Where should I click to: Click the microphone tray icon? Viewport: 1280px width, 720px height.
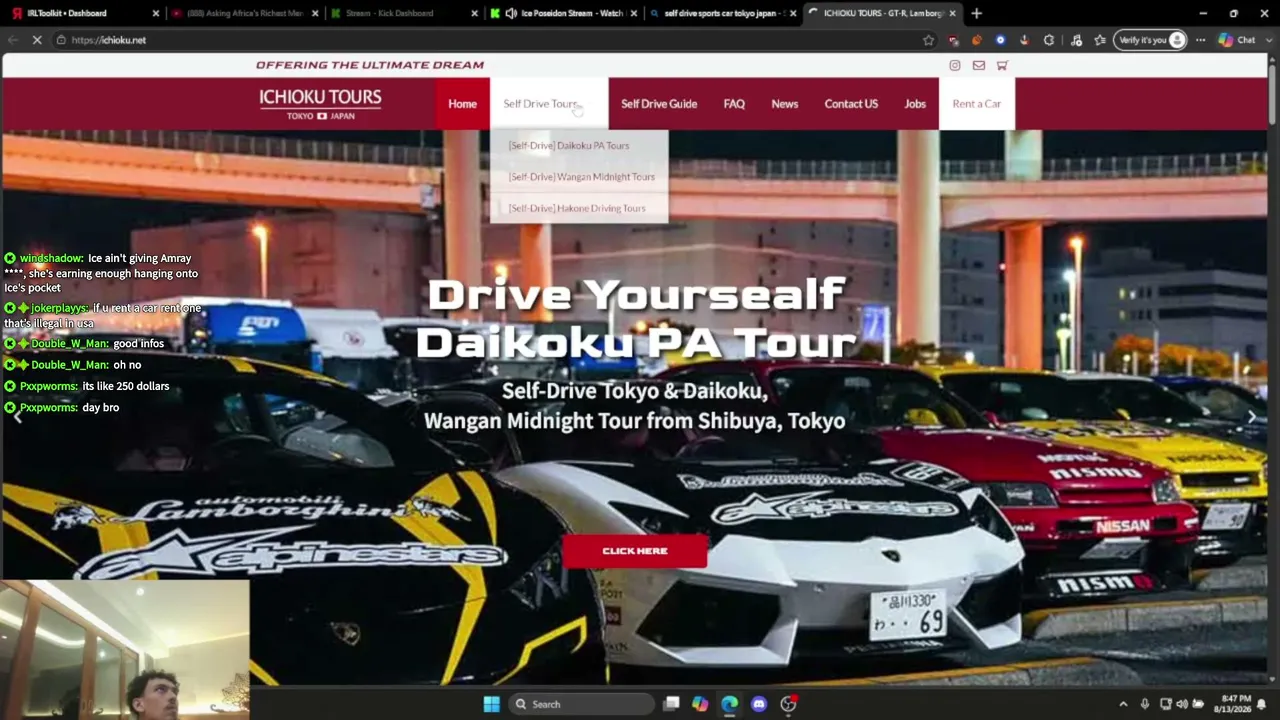1145,704
